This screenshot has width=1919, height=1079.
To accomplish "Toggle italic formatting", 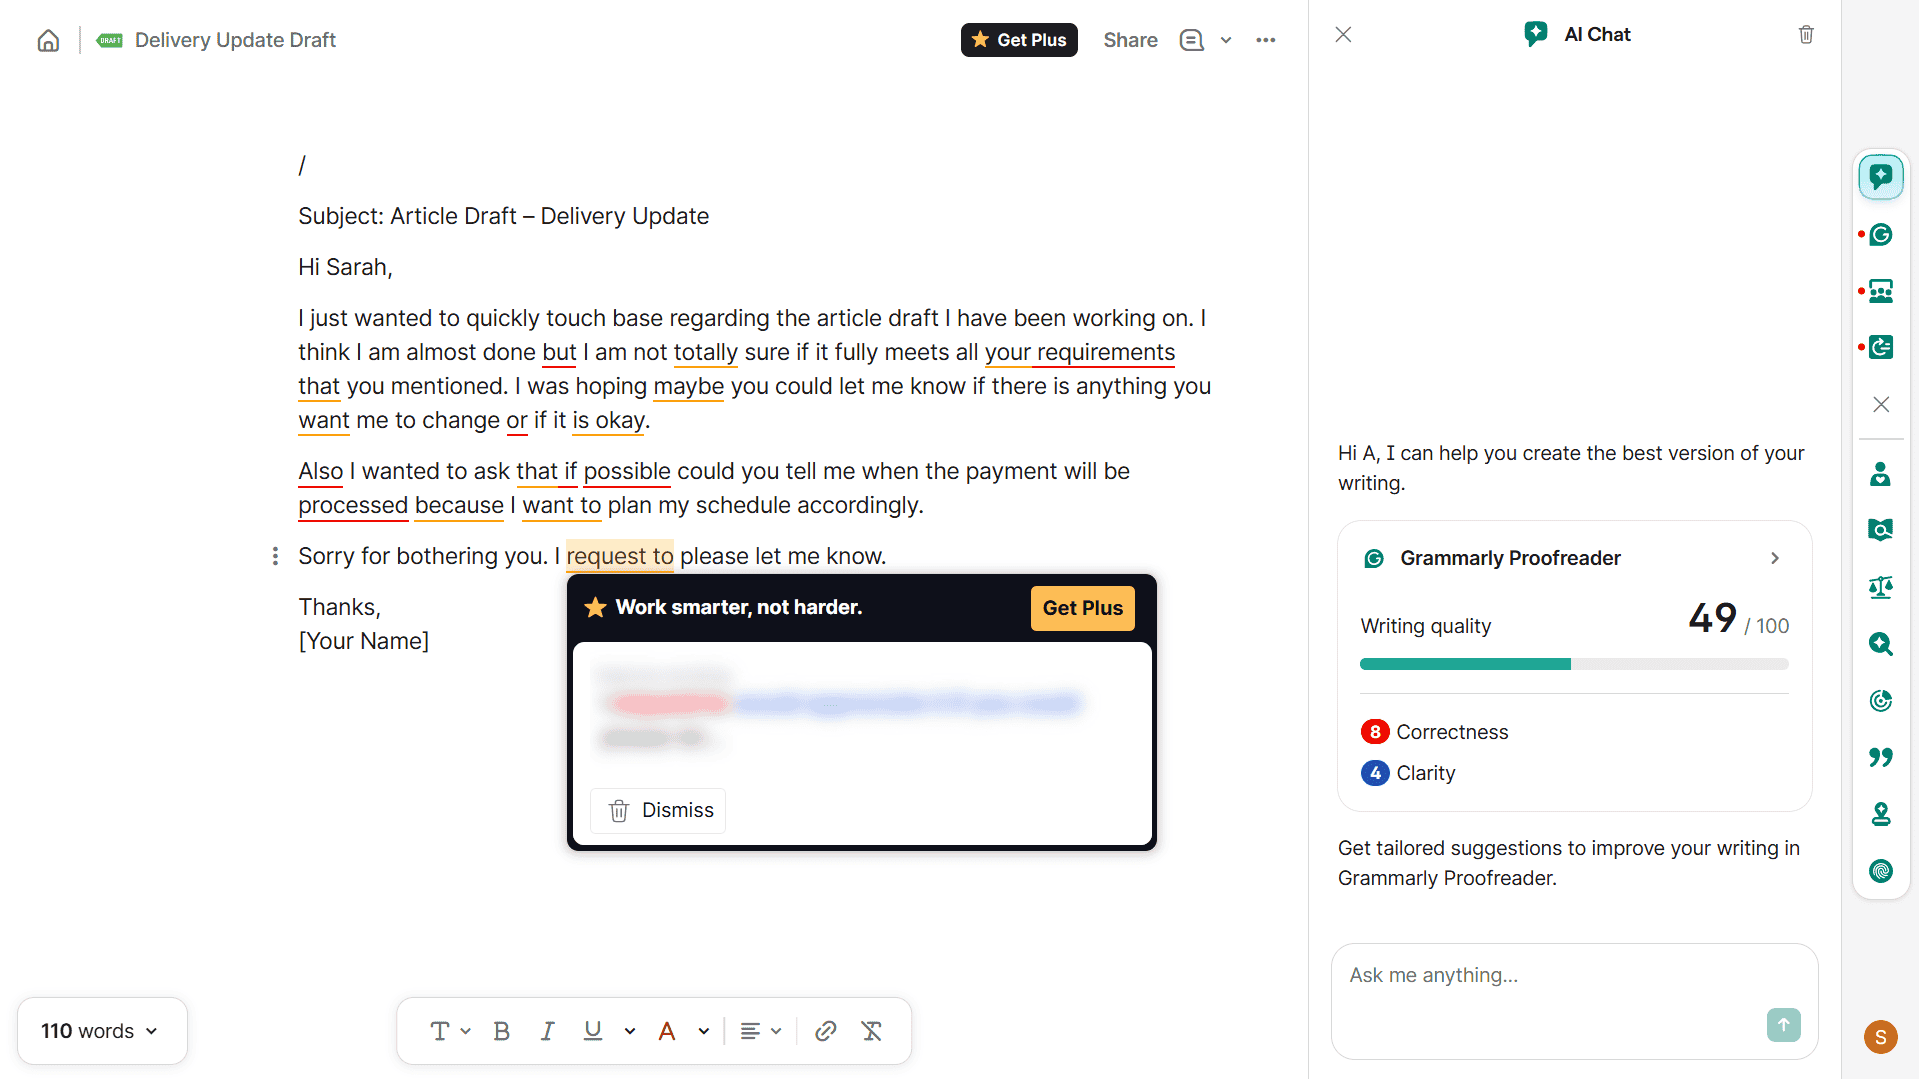I will pyautogui.click(x=547, y=1031).
